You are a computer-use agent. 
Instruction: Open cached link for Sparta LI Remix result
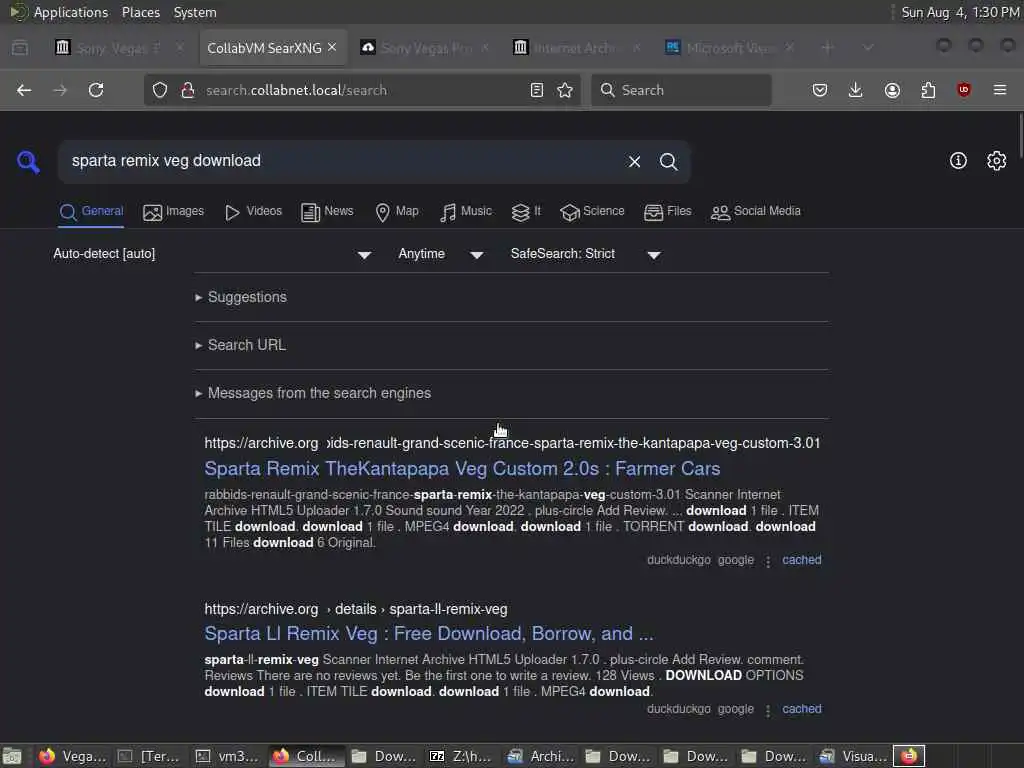tap(801, 709)
